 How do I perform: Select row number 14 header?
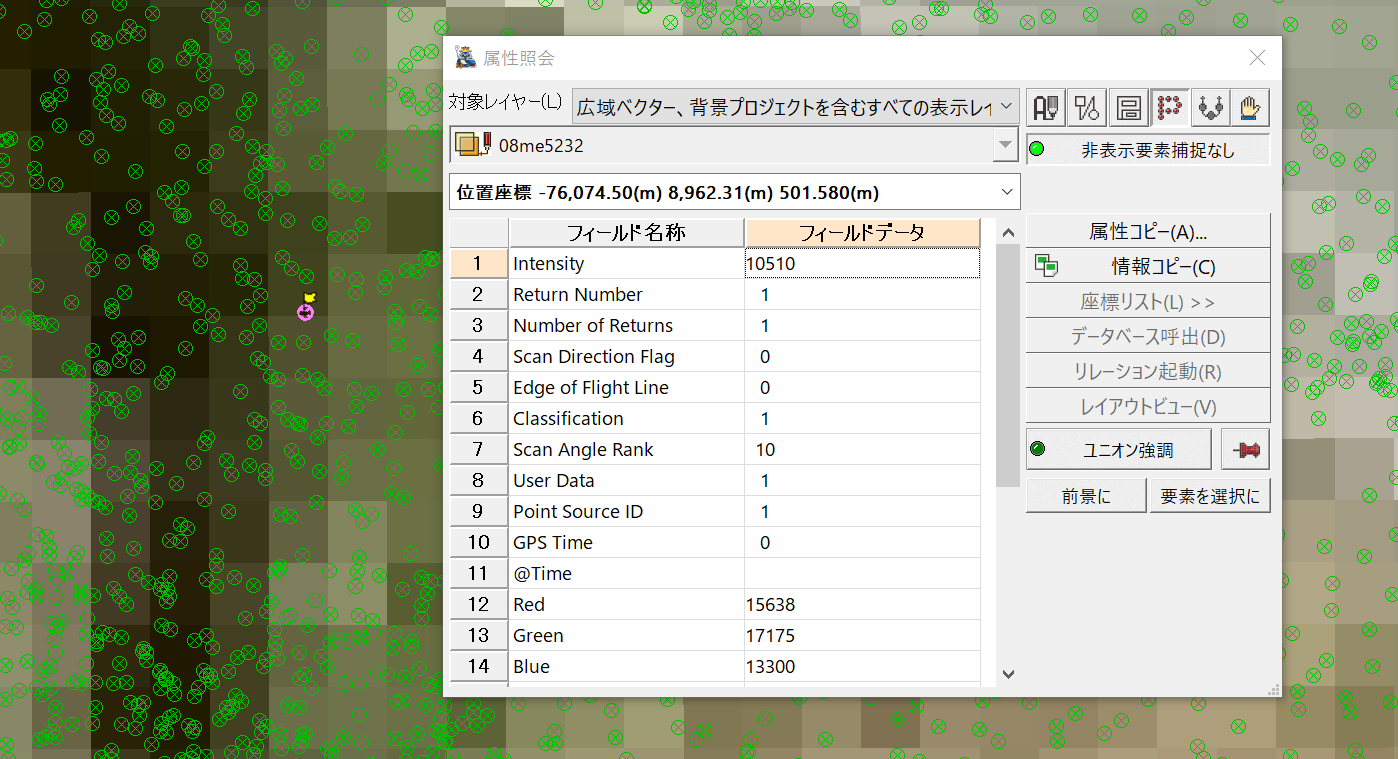(x=478, y=667)
